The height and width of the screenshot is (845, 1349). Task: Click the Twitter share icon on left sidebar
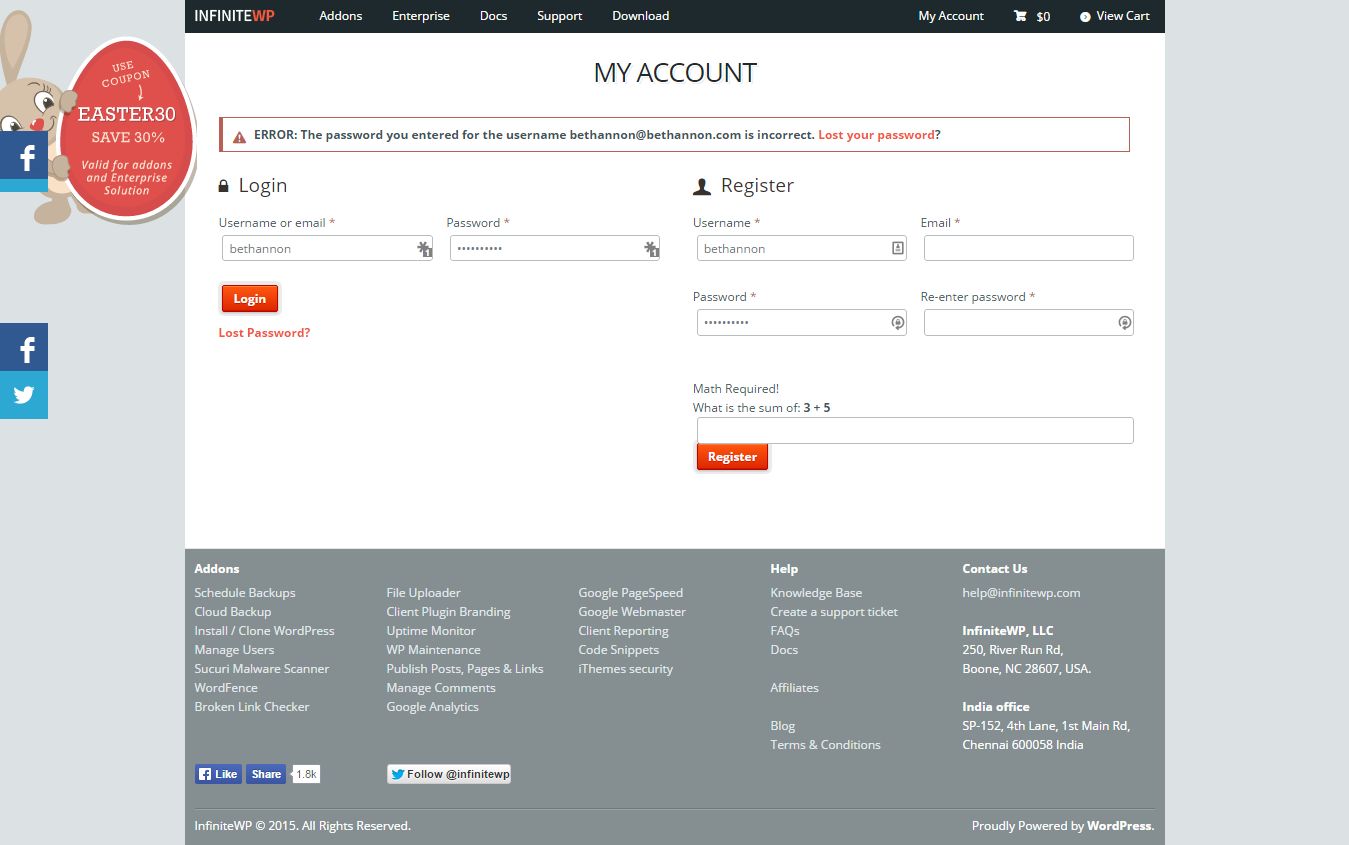[24, 395]
